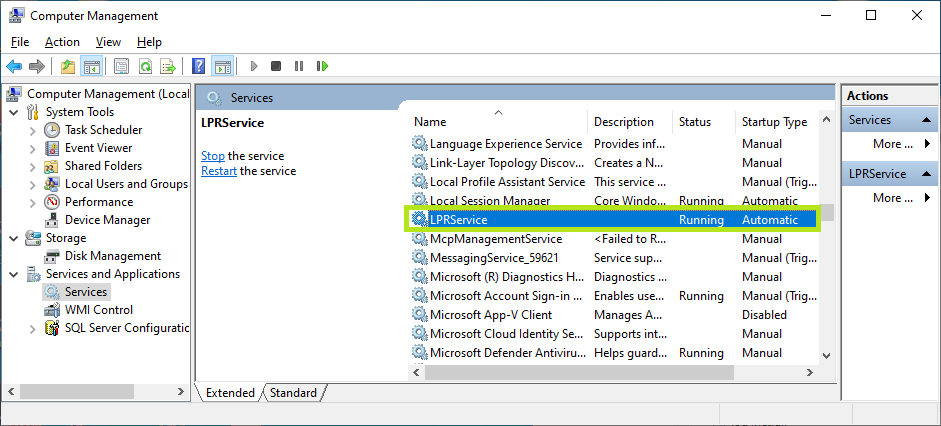Select Local Users and Groups node
This screenshot has width=941, height=426.
tap(126, 184)
